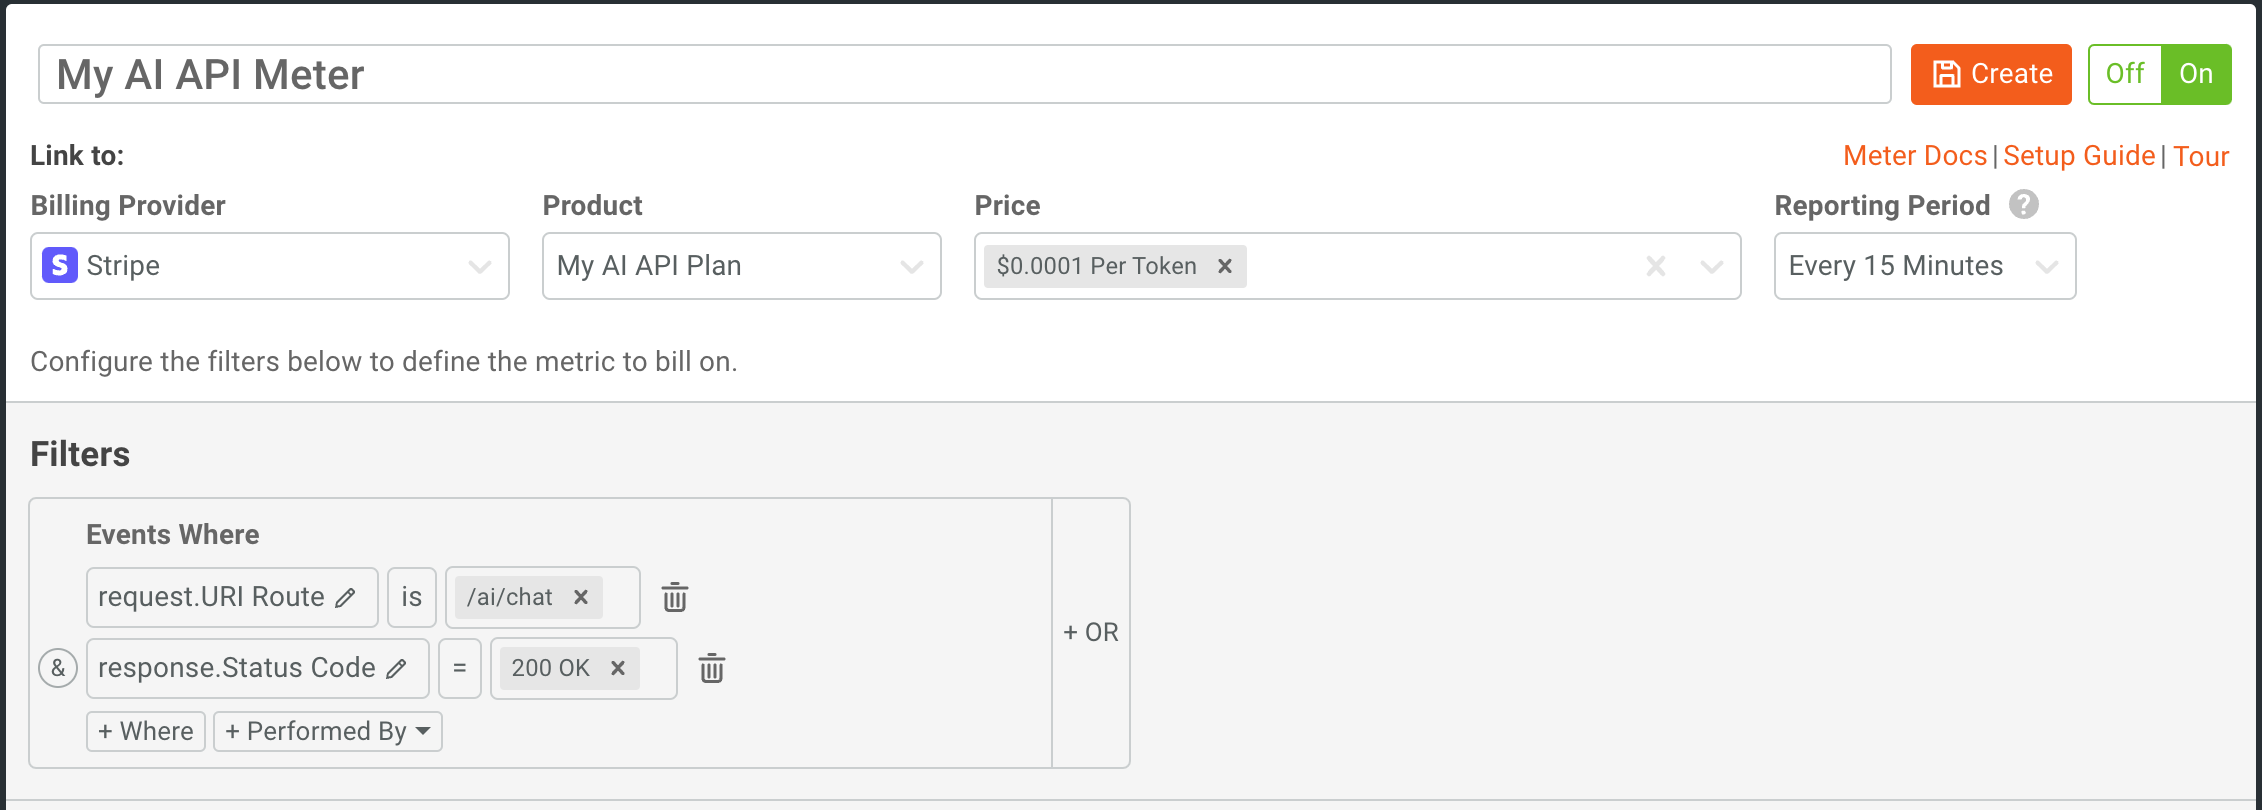The width and height of the screenshot is (2262, 810).
Task: Delete the /ai/chat filter row
Action: (x=675, y=597)
